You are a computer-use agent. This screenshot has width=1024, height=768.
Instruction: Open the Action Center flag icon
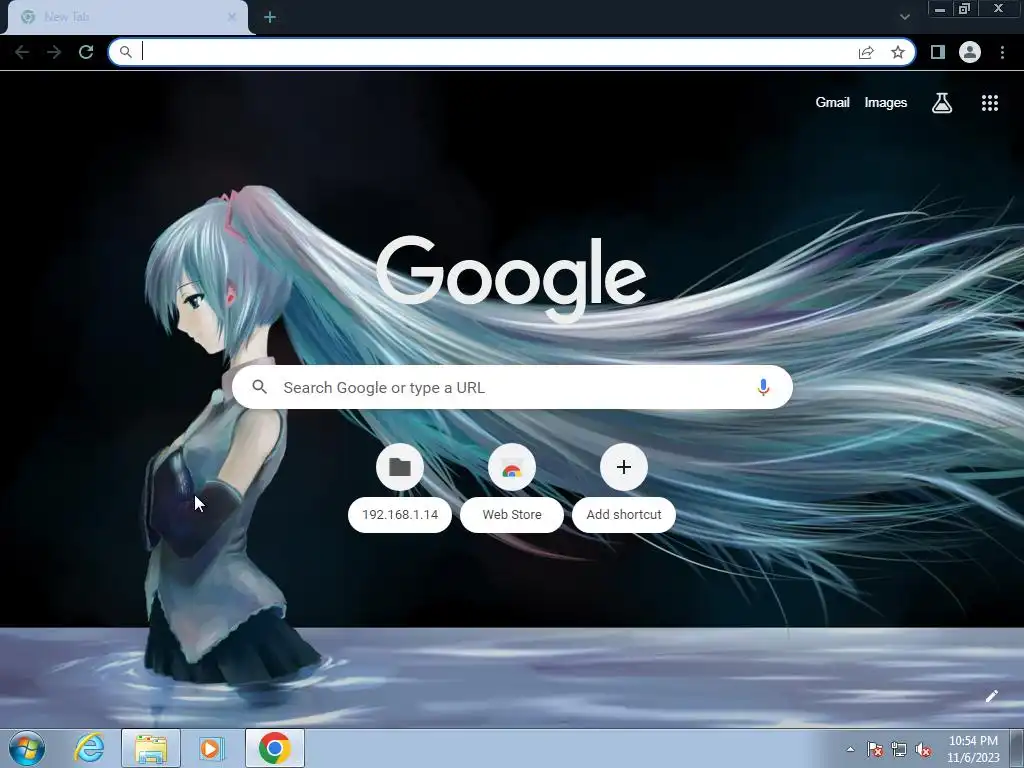[x=874, y=750]
